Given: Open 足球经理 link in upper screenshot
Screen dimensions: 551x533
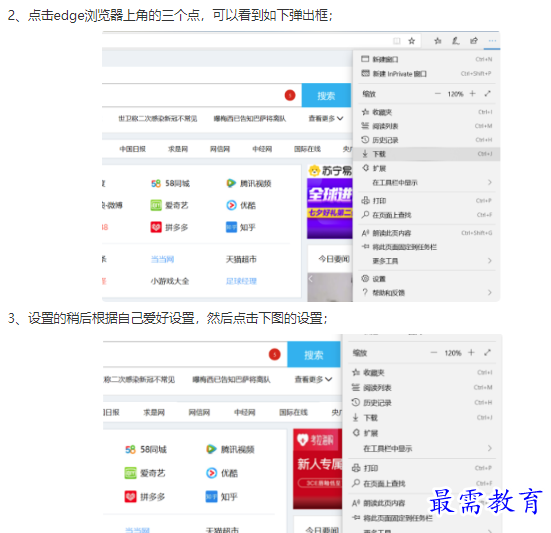Looking at the screenshot, I should tap(241, 281).
